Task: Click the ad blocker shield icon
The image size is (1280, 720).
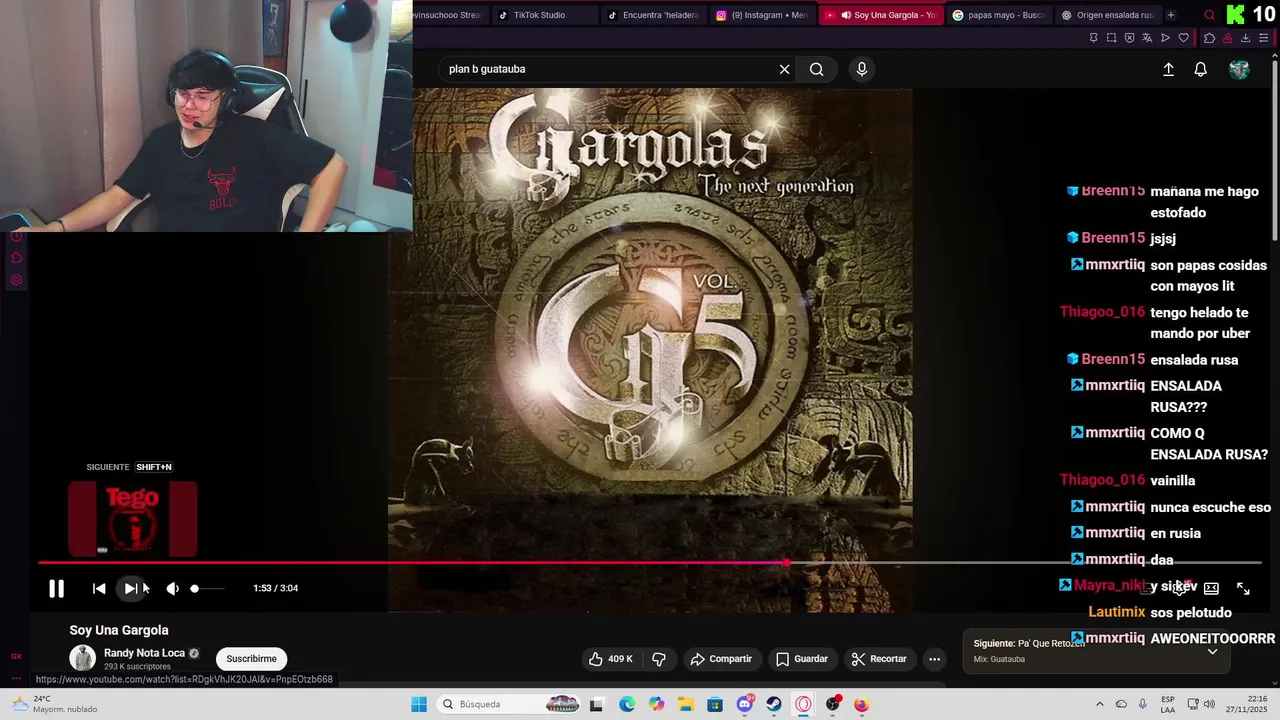Action: click(1129, 38)
